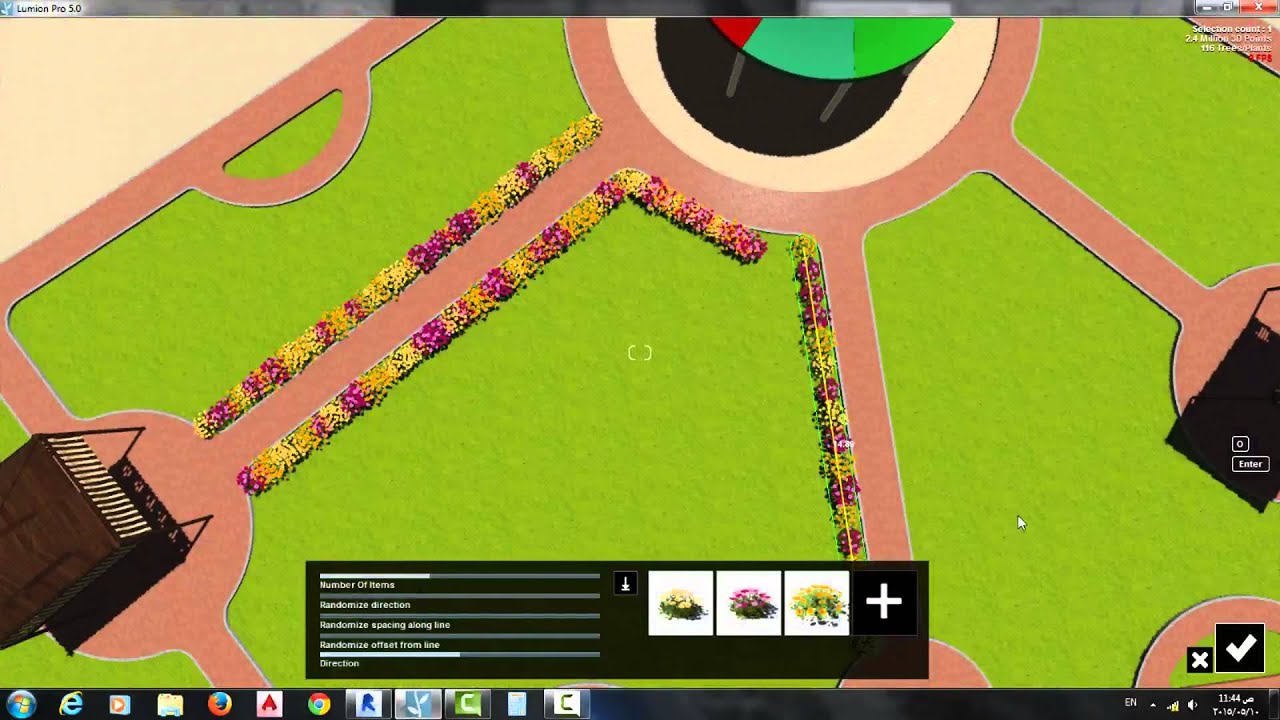1280x720 pixels.
Task: Open Revit from the taskbar
Action: (x=368, y=704)
